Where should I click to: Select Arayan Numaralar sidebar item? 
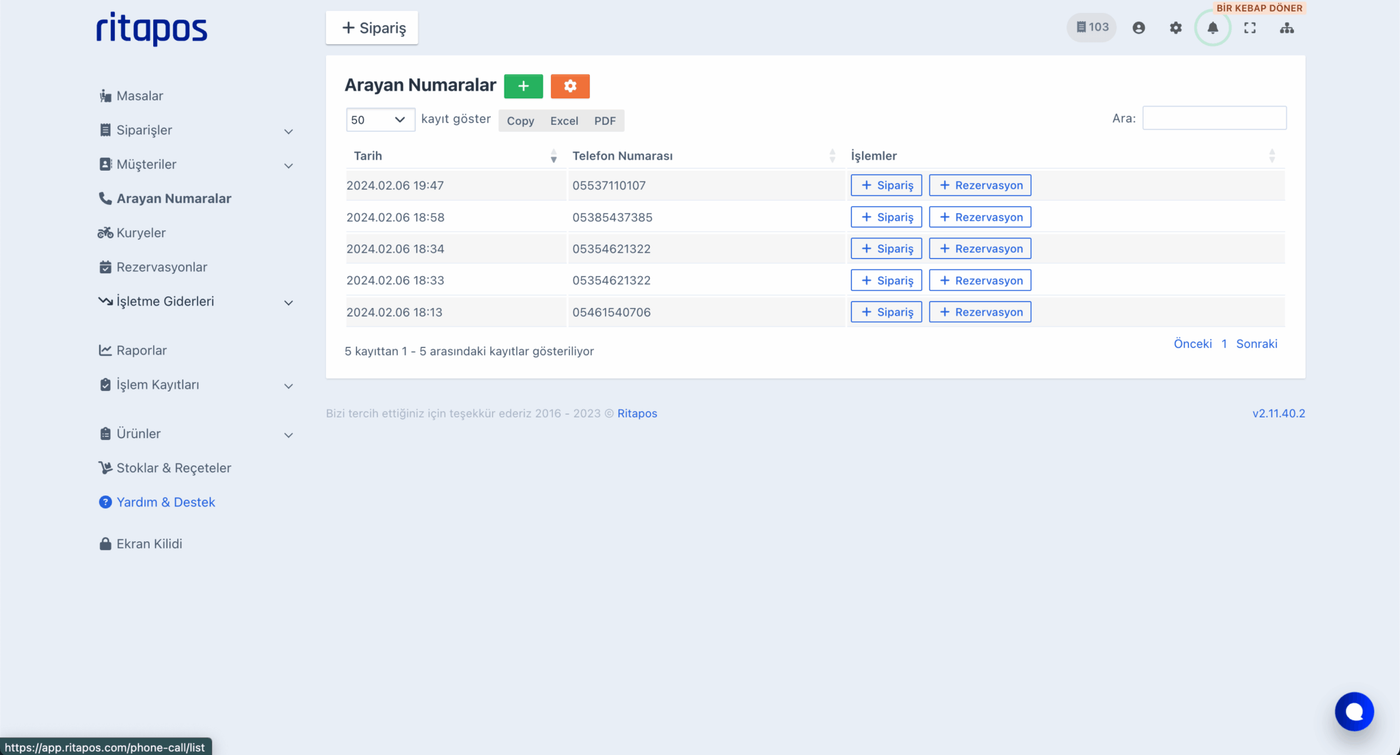(x=173, y=199)
